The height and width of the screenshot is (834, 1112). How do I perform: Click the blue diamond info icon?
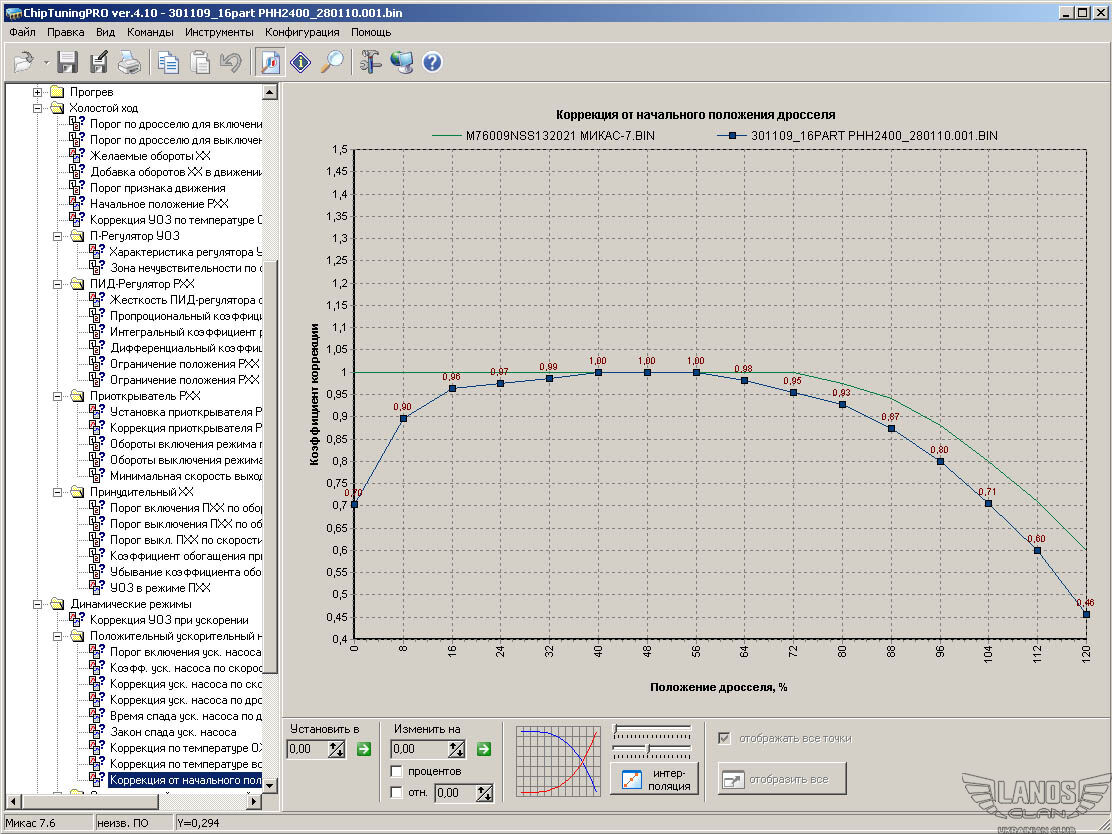[300, 63]
